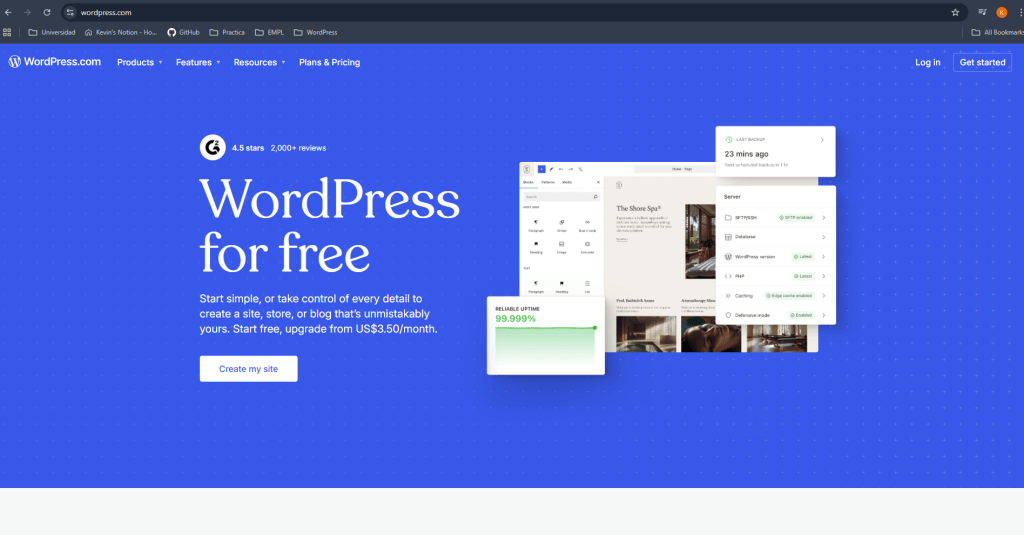Viewport: 1024px width, 535px height.
Task: Open site information icon in address bar
Action: coord(70,12)
